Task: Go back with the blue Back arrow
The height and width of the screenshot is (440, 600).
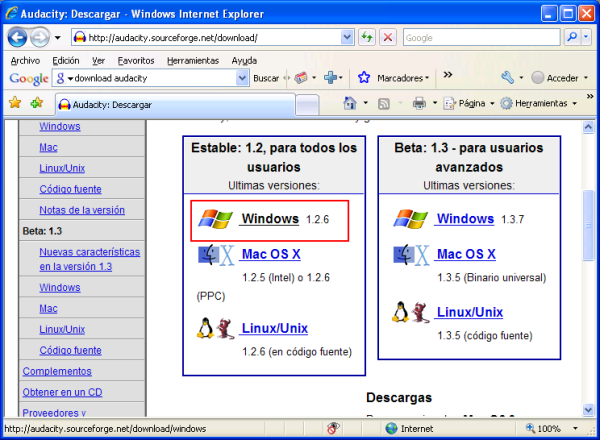Action: tap(17, 37)
